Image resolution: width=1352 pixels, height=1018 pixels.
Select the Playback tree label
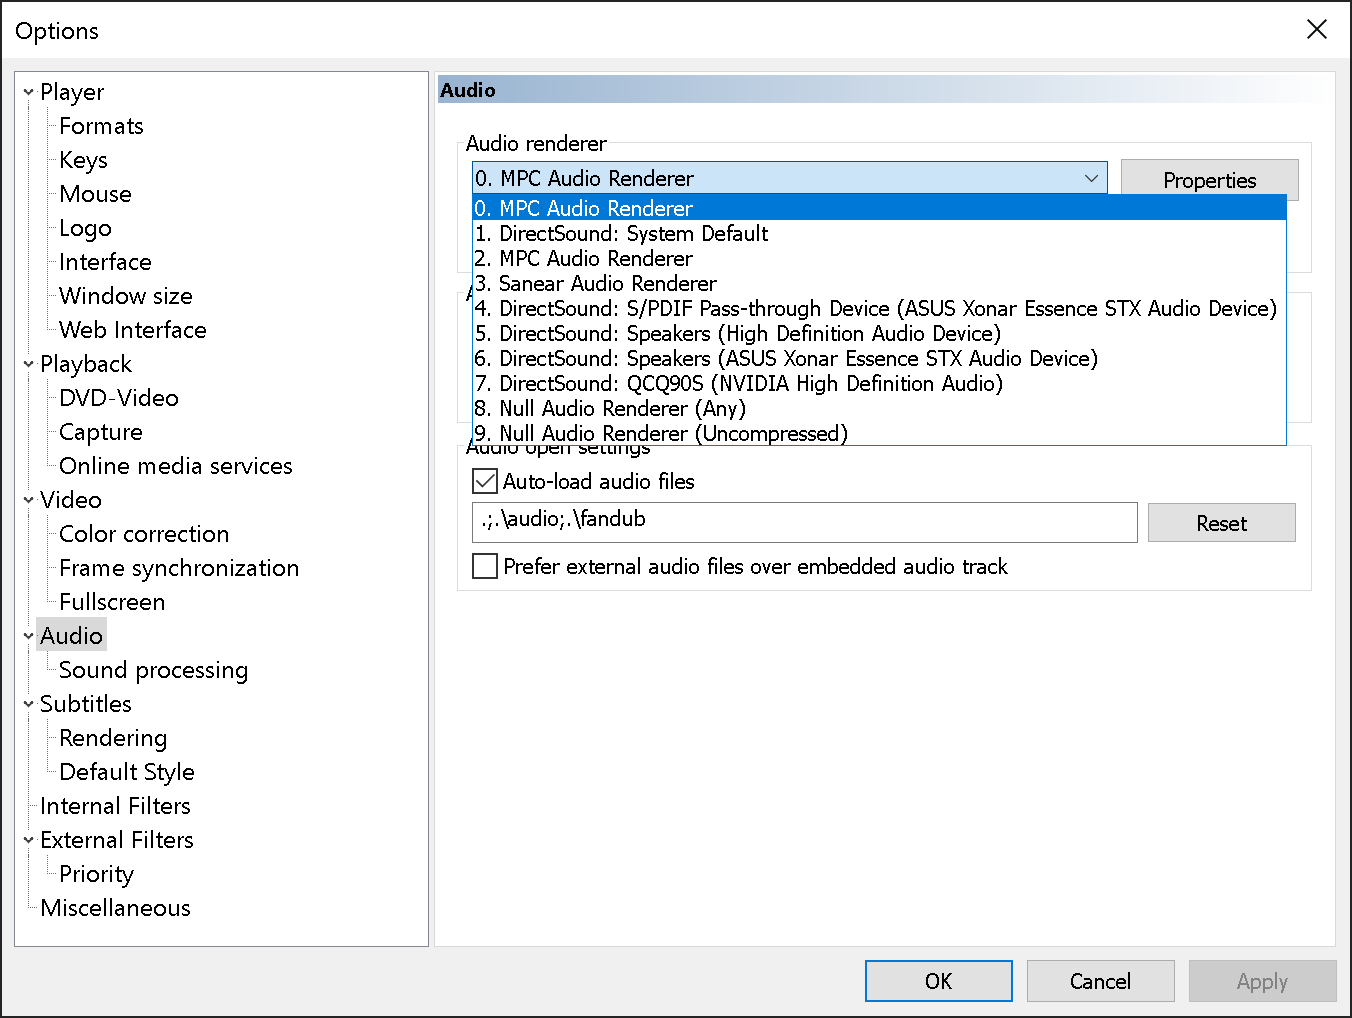pyautogui.click(x=86, y=364)
